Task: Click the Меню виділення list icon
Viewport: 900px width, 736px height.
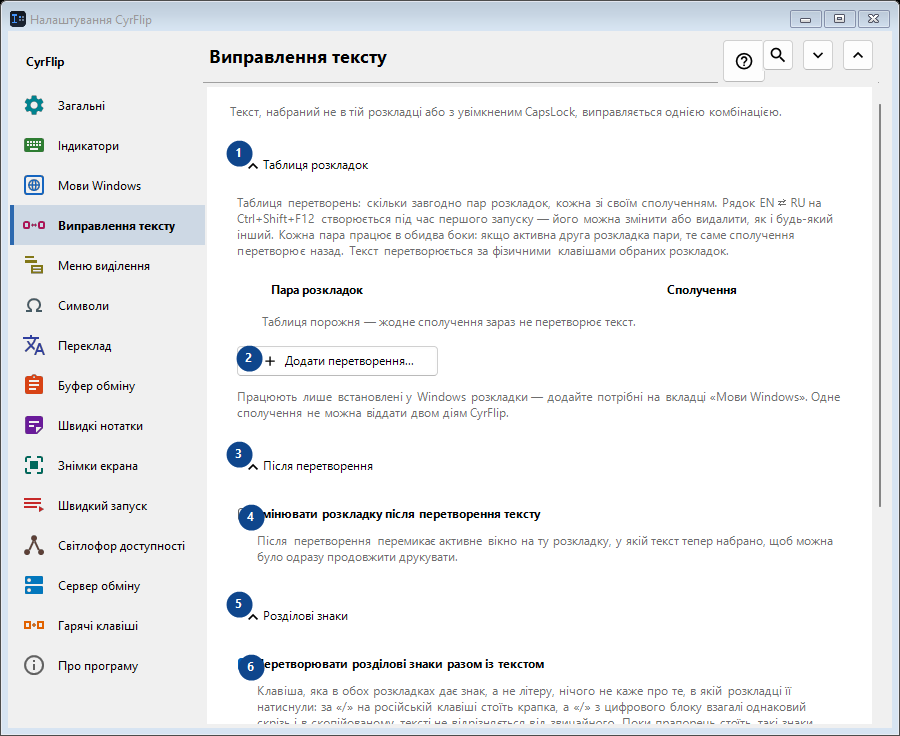Action: point(34,265)
